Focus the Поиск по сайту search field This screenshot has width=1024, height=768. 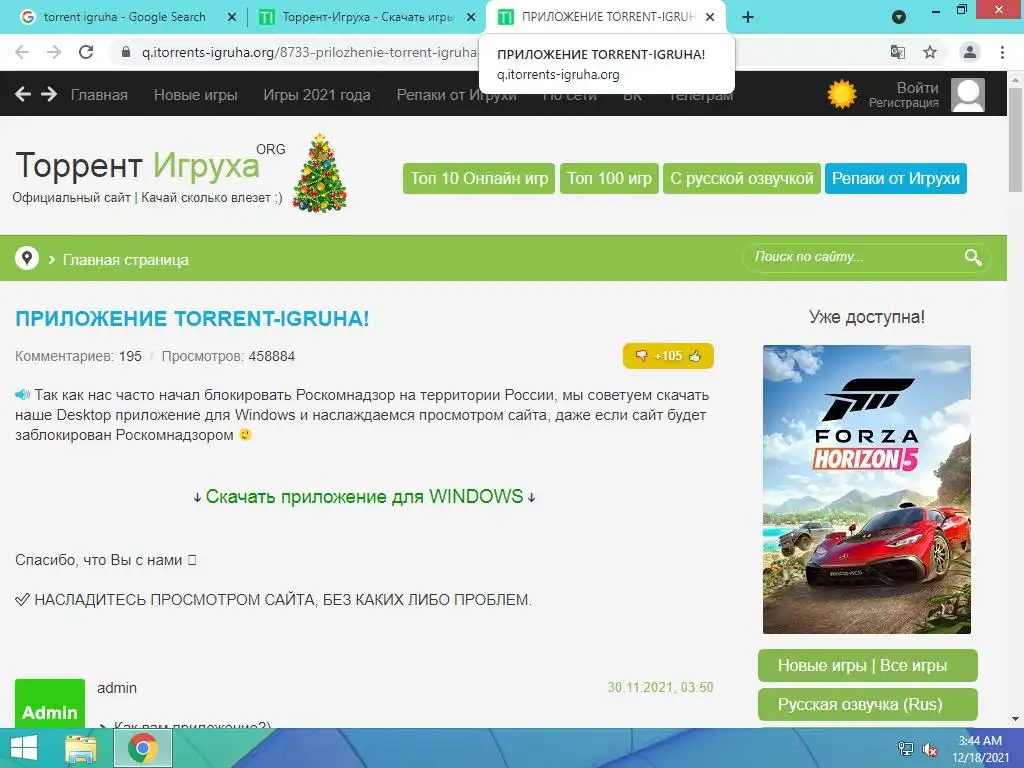(x=852, y=257)
